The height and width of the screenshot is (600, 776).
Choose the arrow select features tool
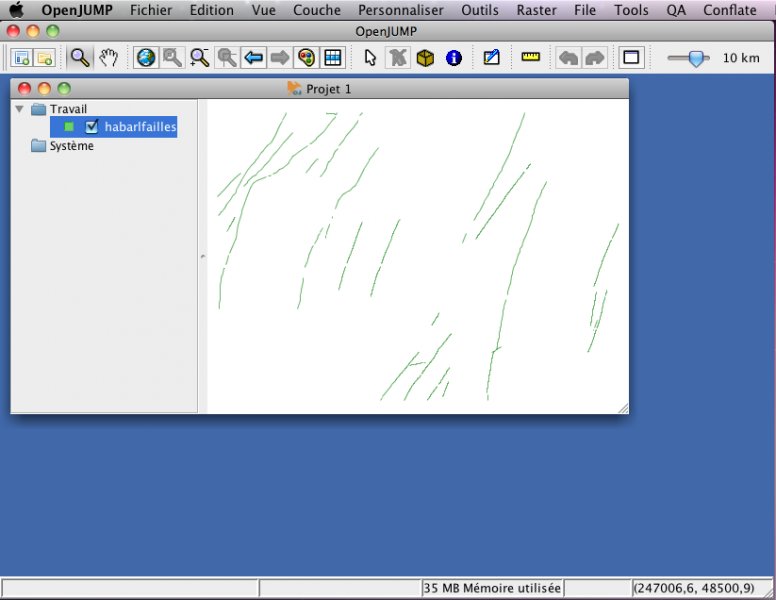(x=371, y=58)
